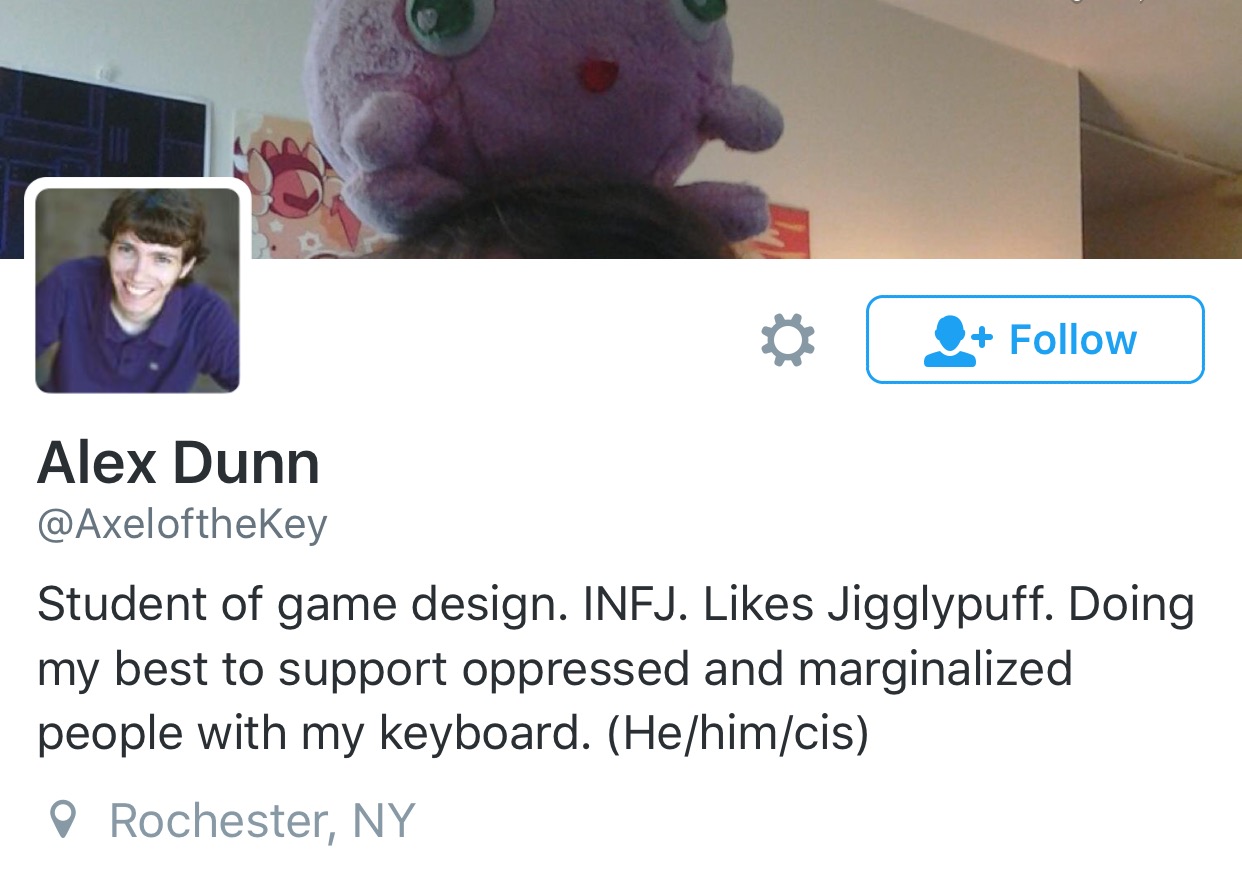
Task: Follow Alex Dunn
Action: [x=1035, y=339]
